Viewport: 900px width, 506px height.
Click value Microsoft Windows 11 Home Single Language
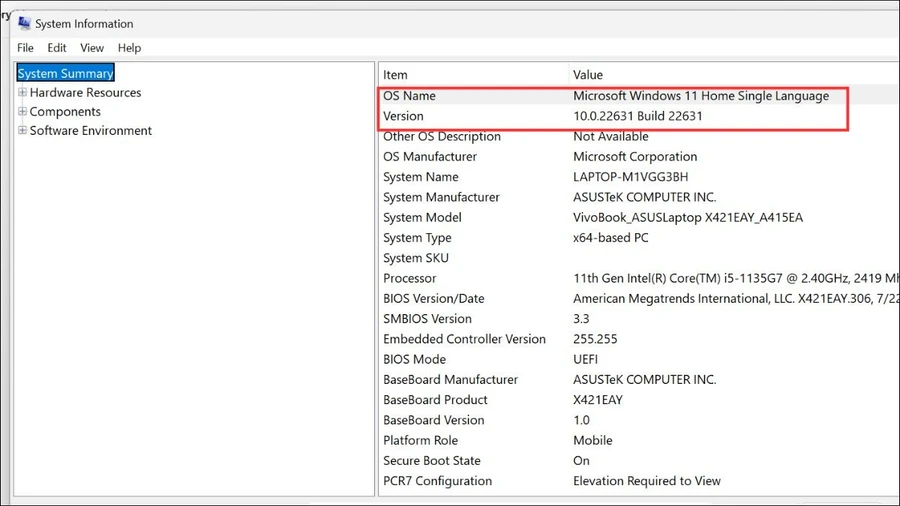pos(701,96)
